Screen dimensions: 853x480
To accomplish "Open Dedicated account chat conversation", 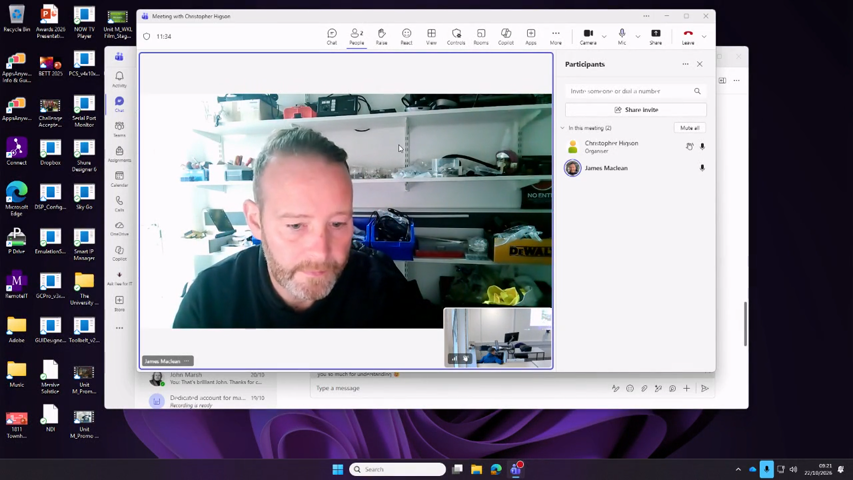I will pyautogui.click(x=207, y=401).
